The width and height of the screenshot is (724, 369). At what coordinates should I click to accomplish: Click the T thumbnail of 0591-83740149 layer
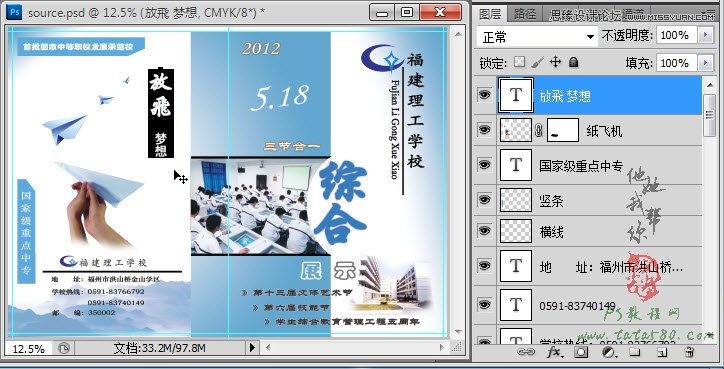point(516,305)
